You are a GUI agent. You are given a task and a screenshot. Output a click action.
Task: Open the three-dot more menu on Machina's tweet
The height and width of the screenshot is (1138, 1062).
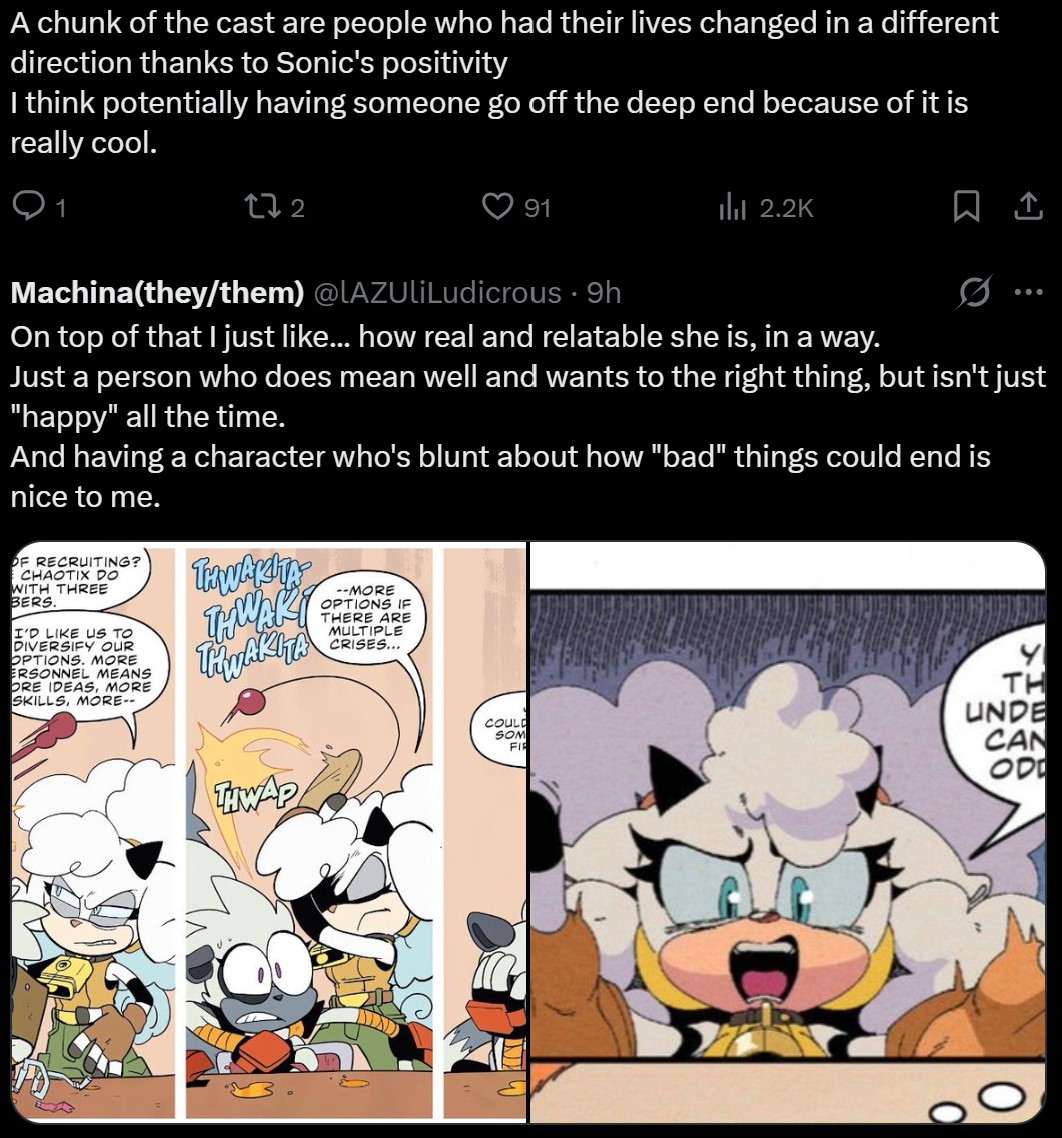pos(1028,292)
